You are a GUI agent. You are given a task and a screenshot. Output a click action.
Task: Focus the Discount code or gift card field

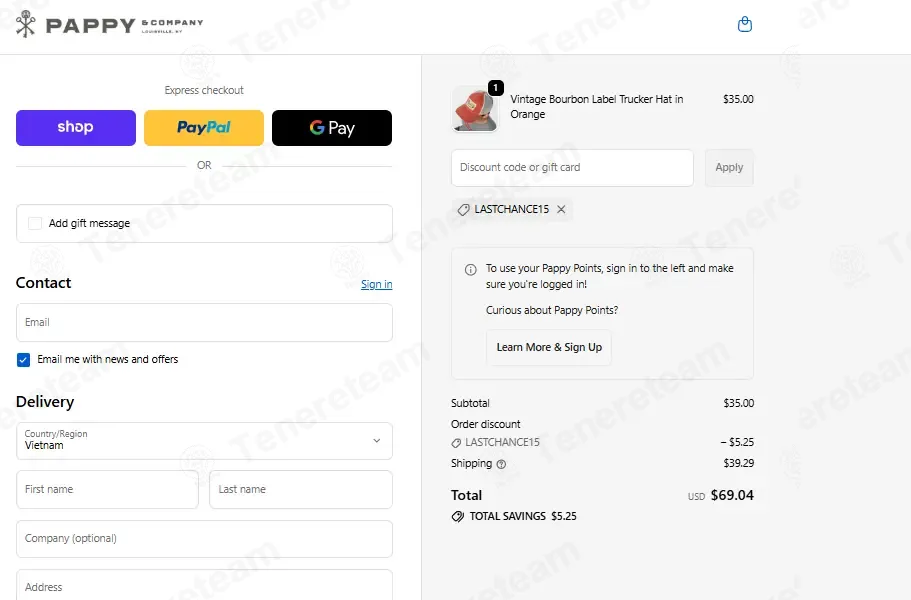572,168
